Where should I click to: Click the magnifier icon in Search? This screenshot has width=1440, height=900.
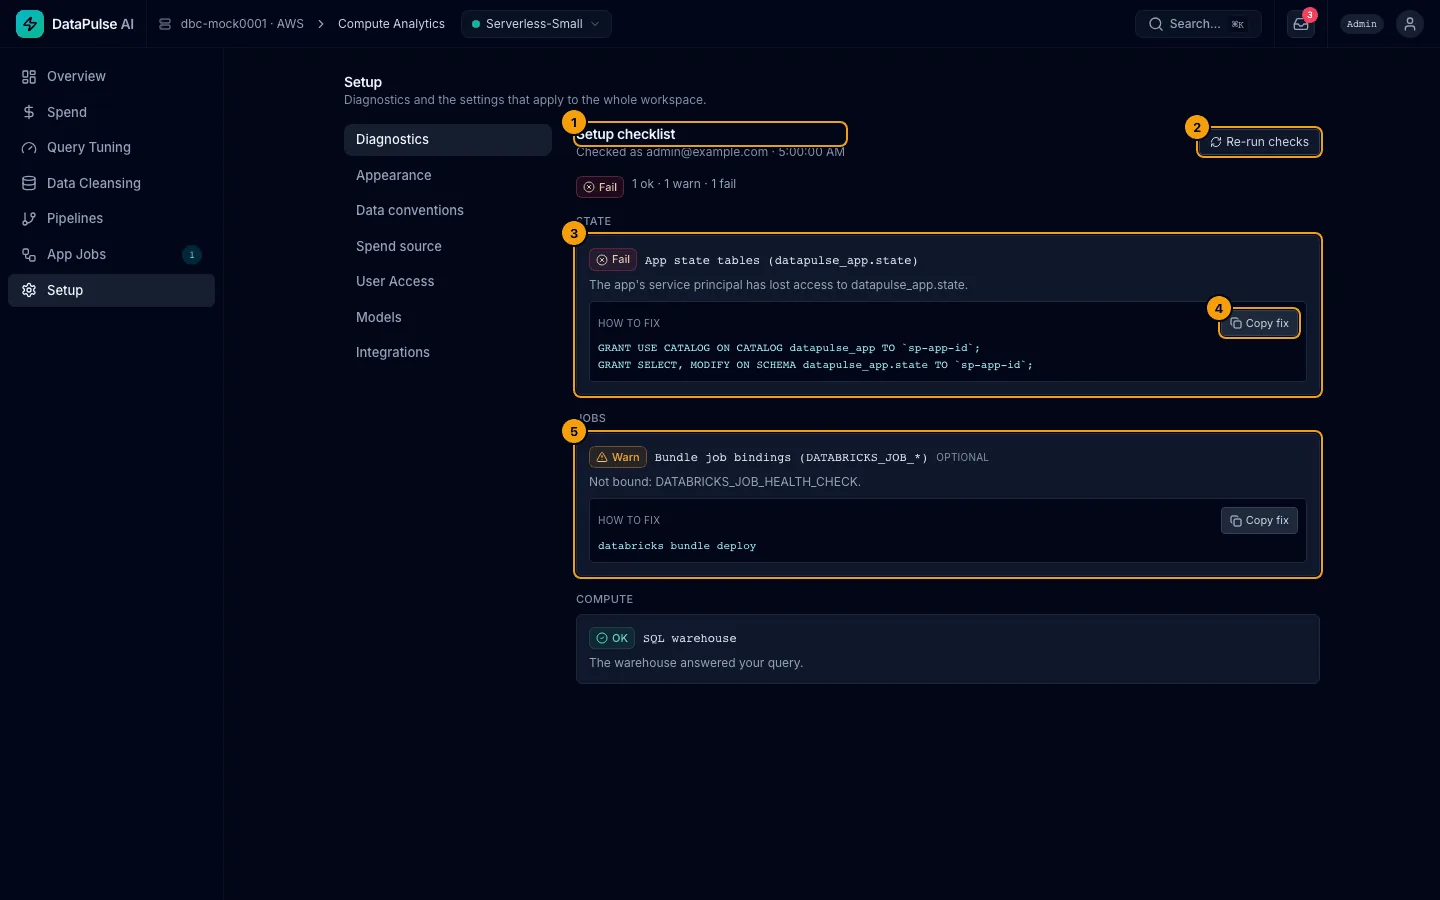(1156, 24)
